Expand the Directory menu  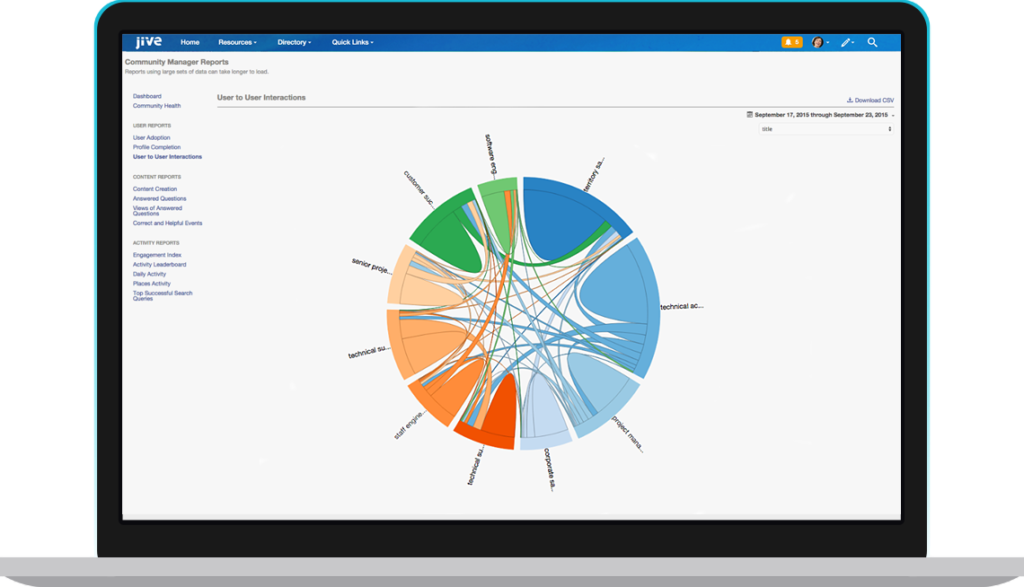tap(294, 42)
